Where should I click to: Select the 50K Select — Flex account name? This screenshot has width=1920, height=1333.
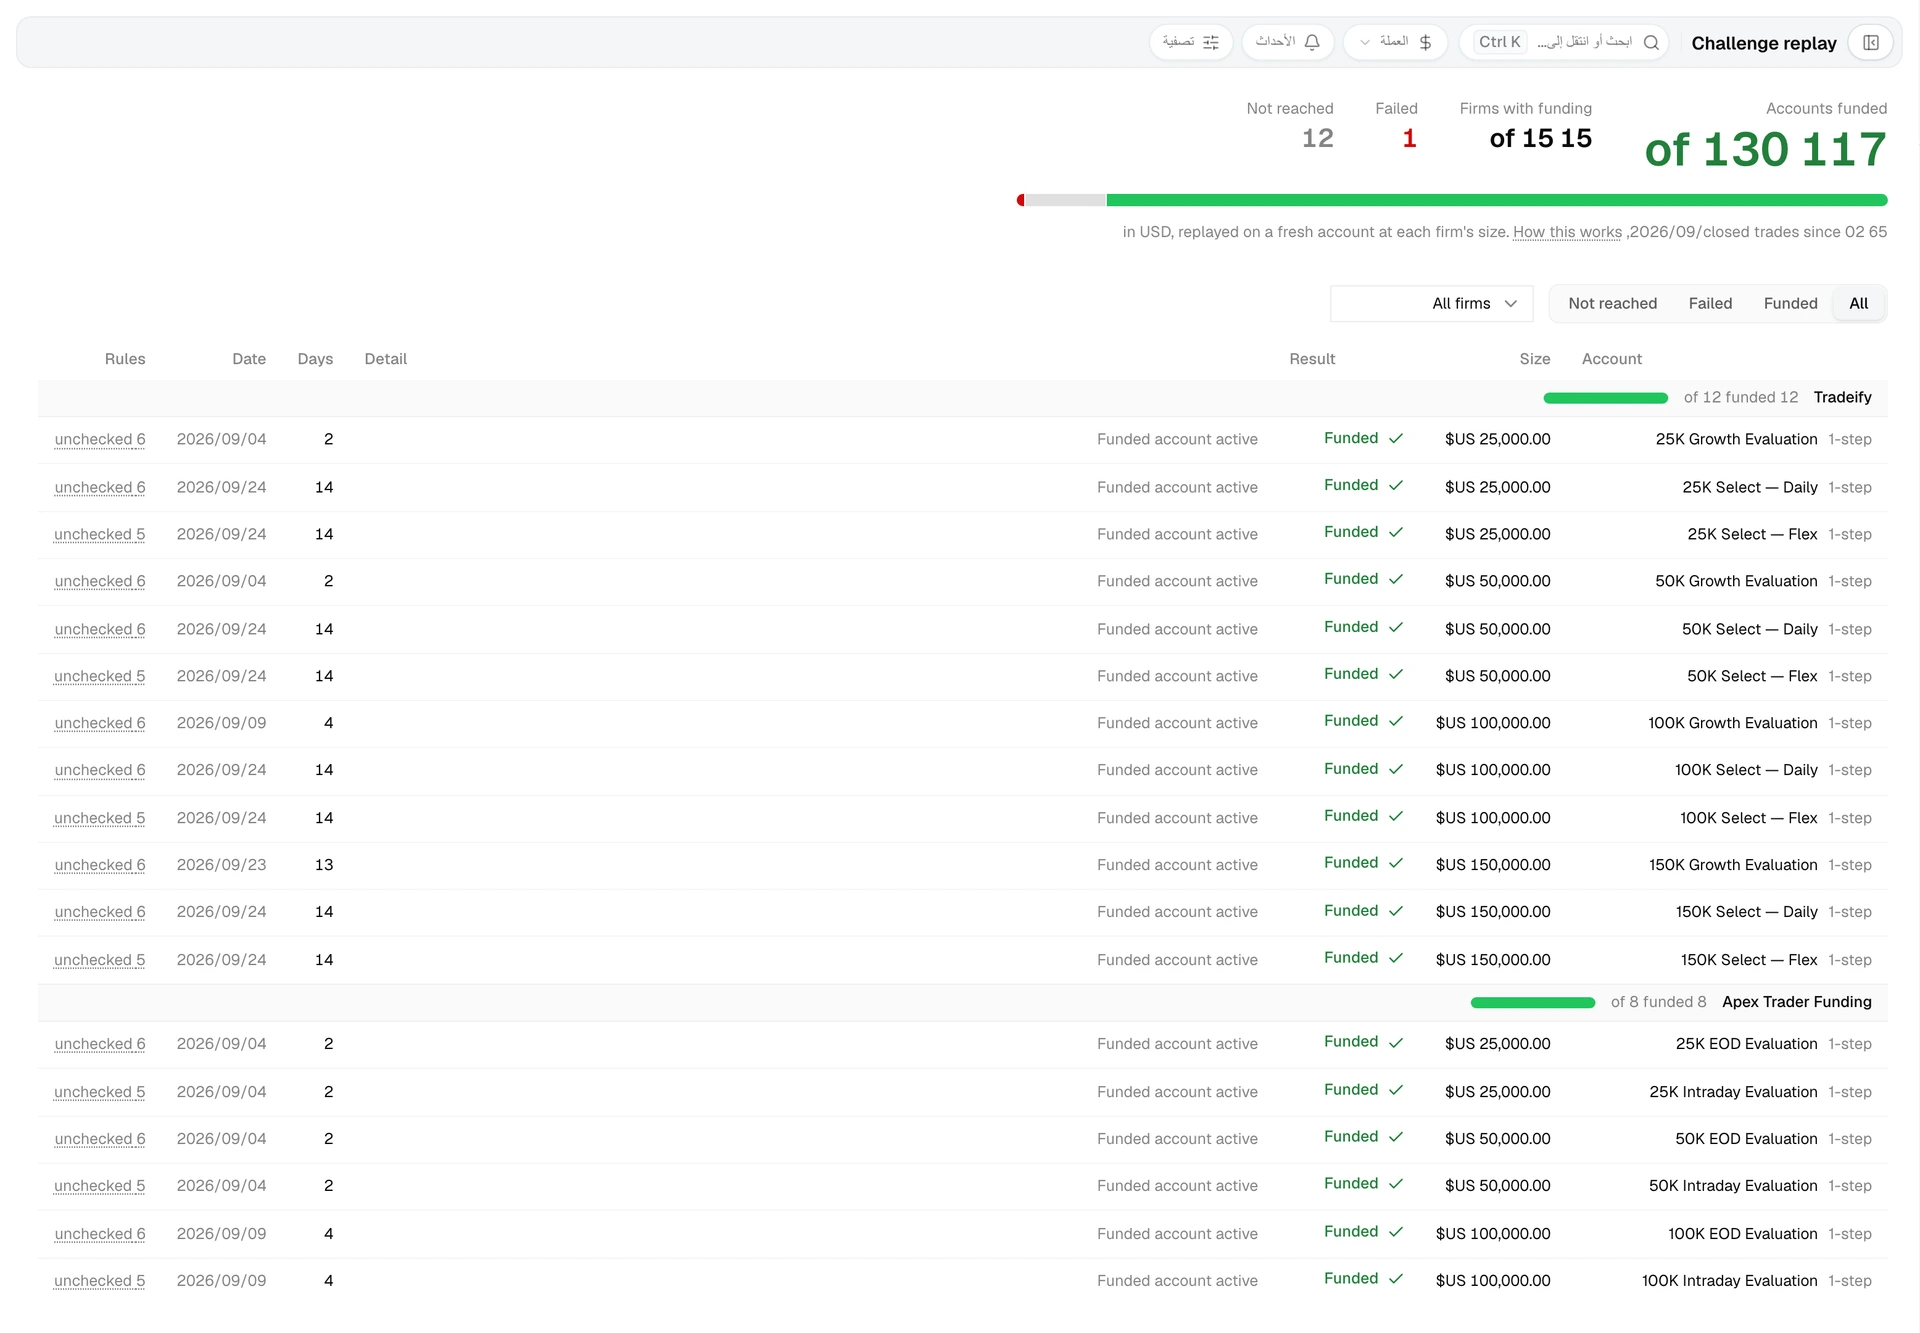(1752, 676)
